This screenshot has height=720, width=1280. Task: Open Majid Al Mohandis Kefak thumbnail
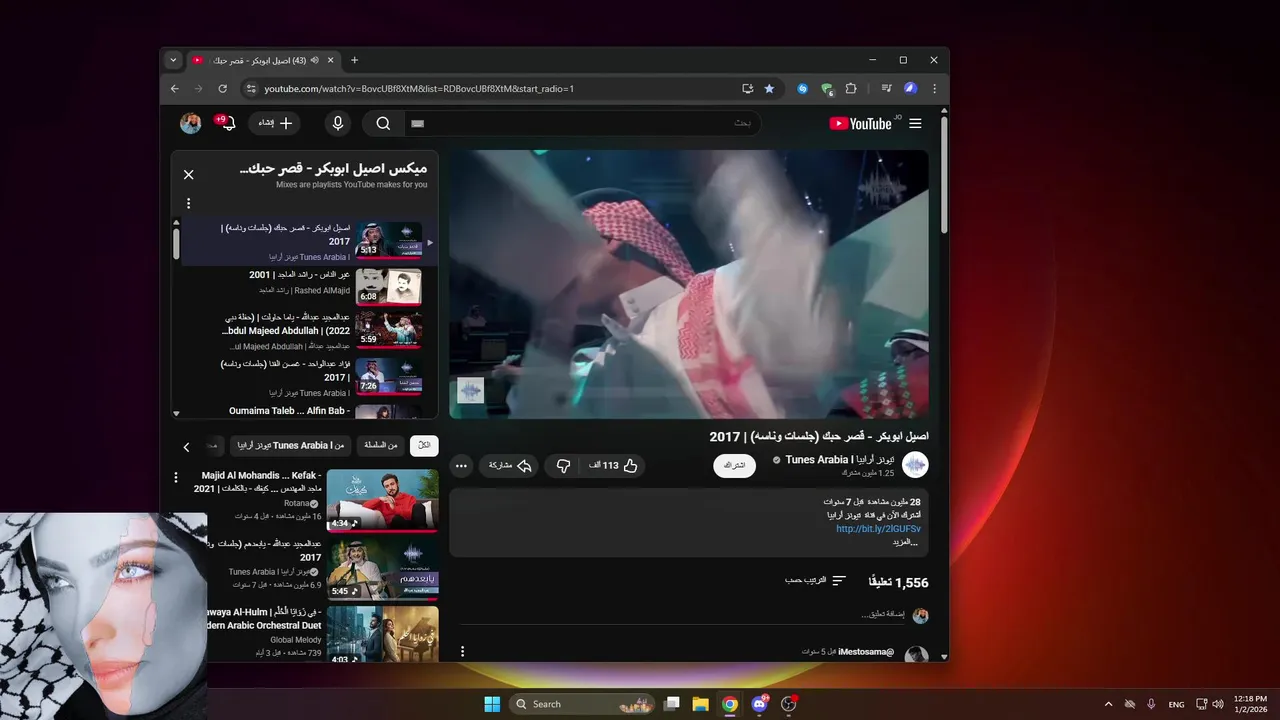(382, 500)
